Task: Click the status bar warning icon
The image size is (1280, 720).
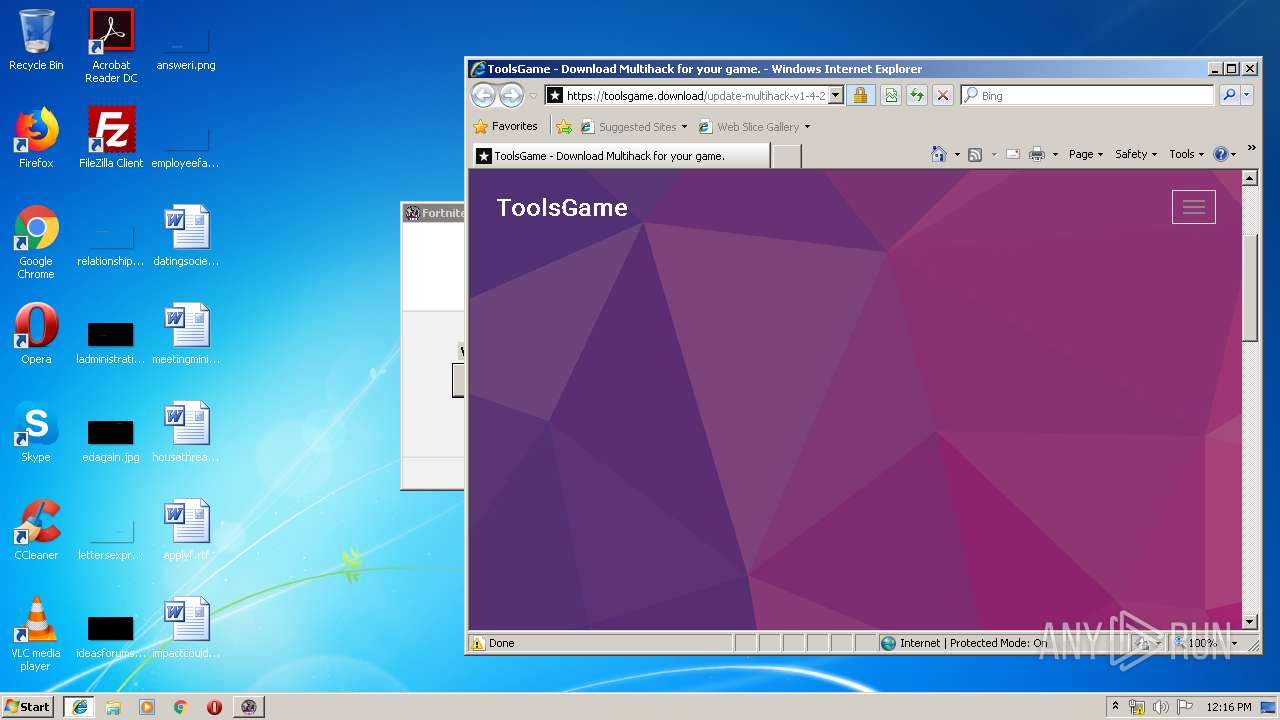Action: 478,643
